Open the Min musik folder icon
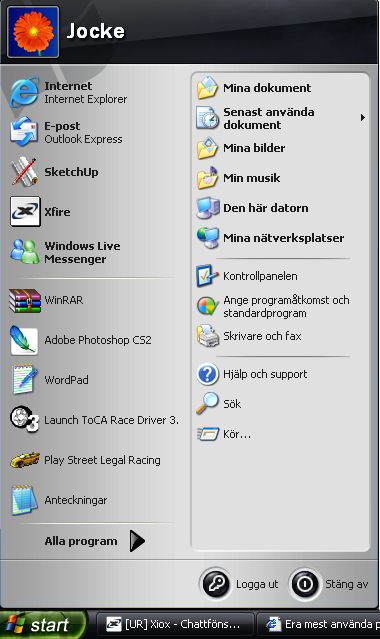Screen dimensions: 380x639 pos(208,178)
